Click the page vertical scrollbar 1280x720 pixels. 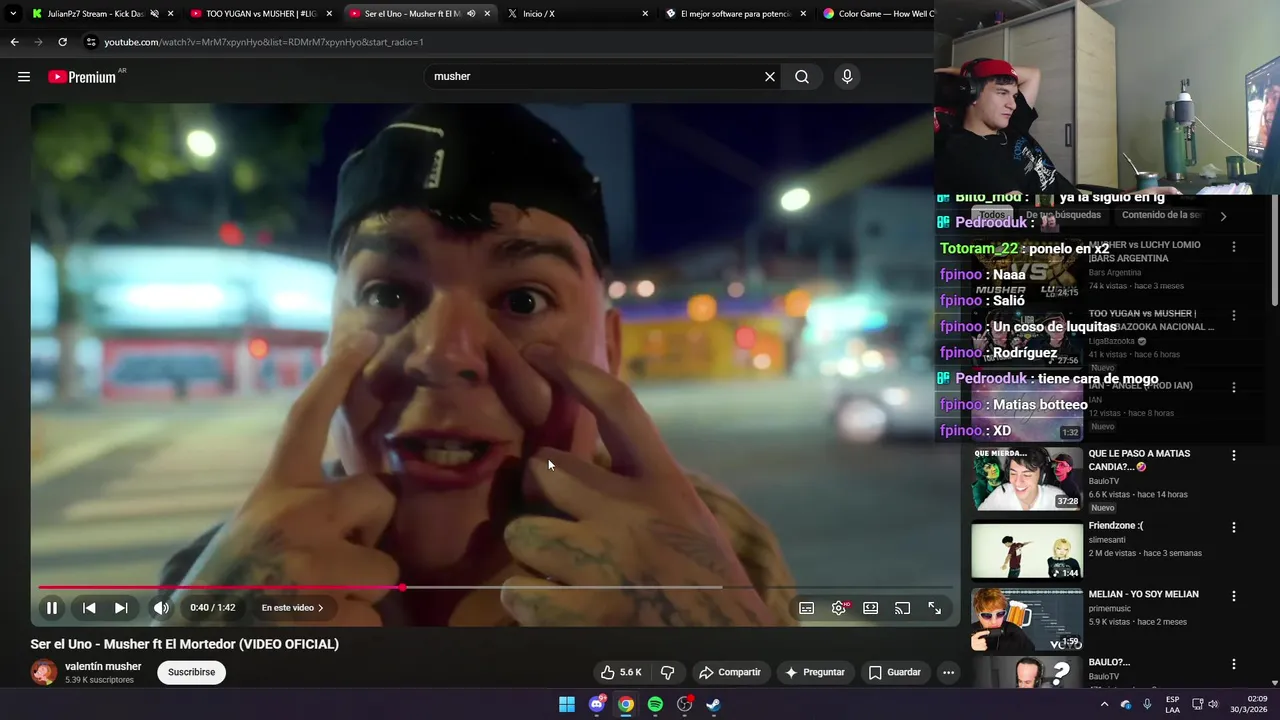1274,250
